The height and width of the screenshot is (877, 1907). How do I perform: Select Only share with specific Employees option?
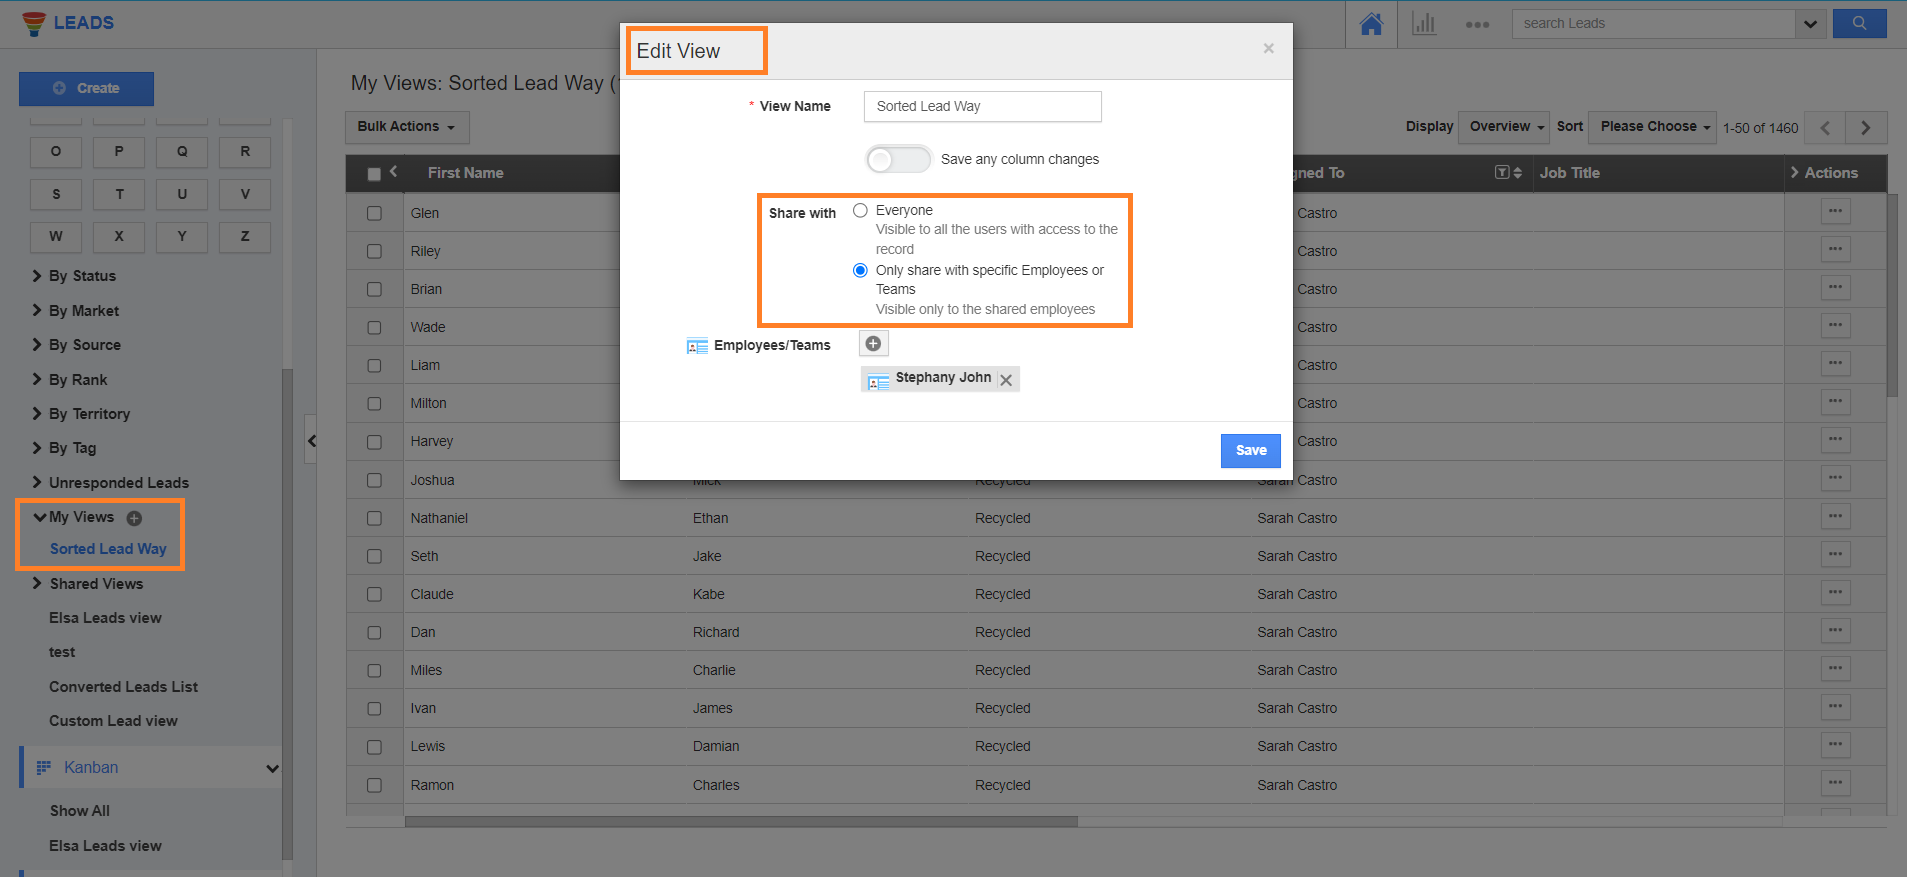860,271
